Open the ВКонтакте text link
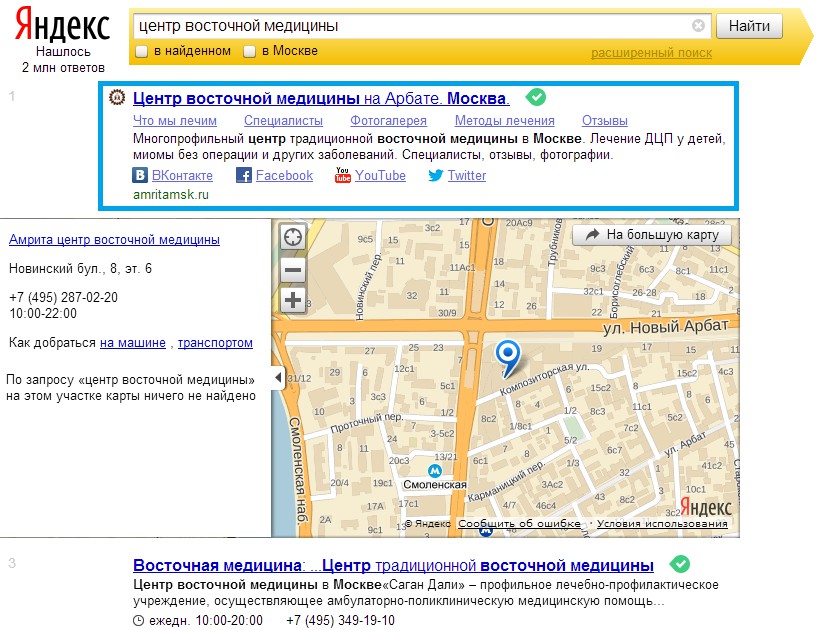Image resolution: width=818 pixels, height=630 pixels. pos(182,176)
